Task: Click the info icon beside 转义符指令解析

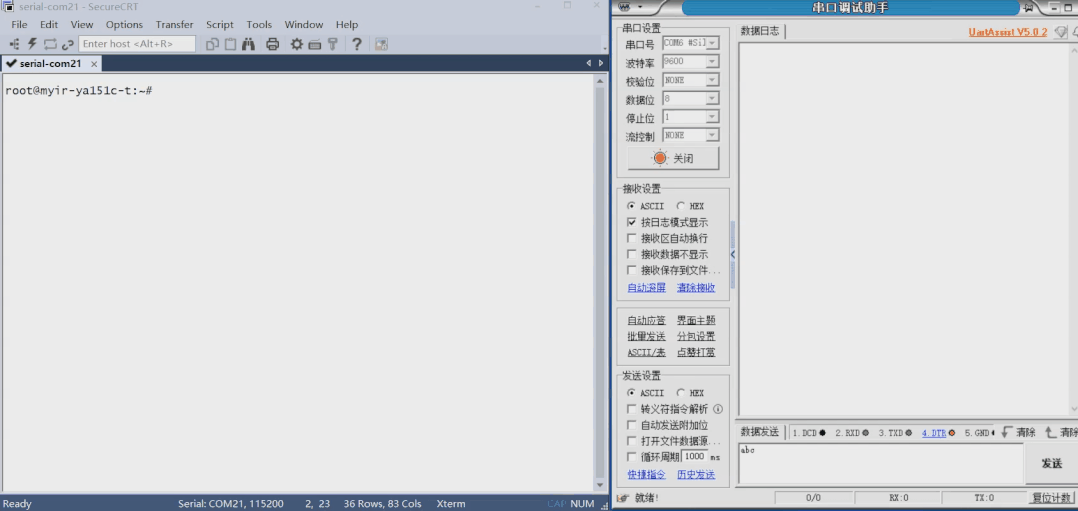Action: tap(718, 409)
